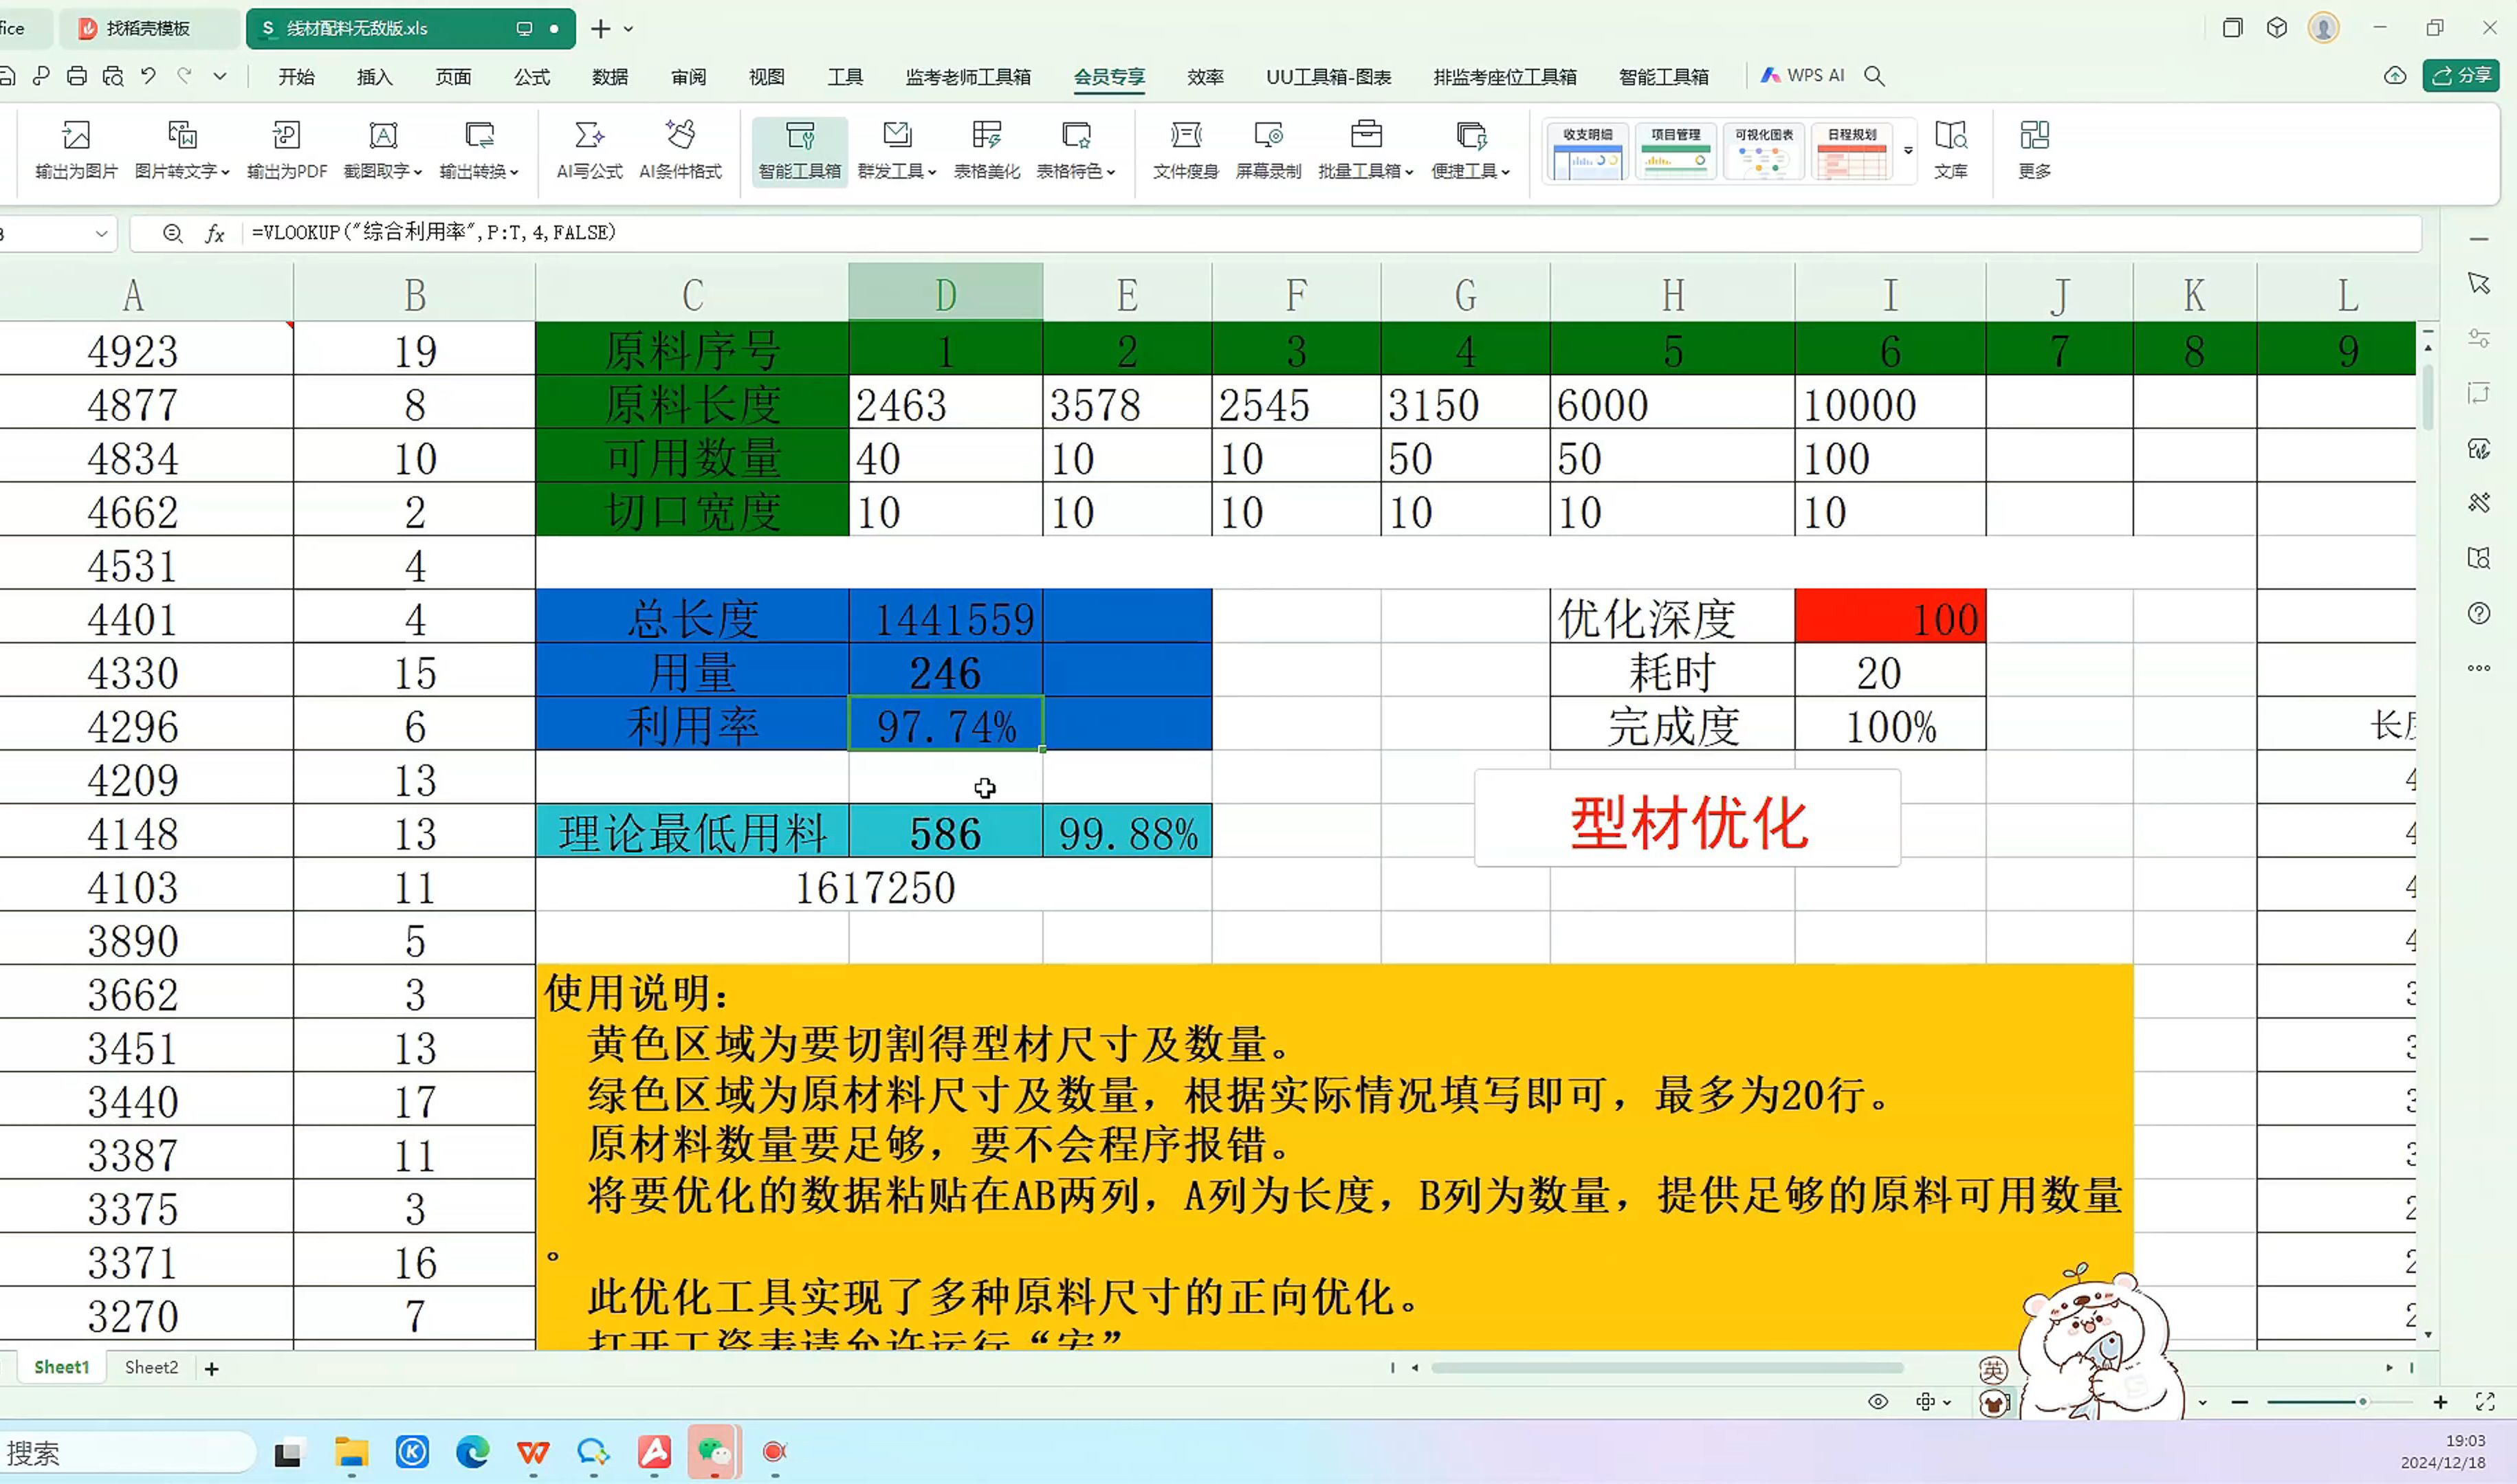Click the undo arrow in quick access toolbar
Image resolution: width=2517 pixels, height=1484 pixels.
click(148, 76)
